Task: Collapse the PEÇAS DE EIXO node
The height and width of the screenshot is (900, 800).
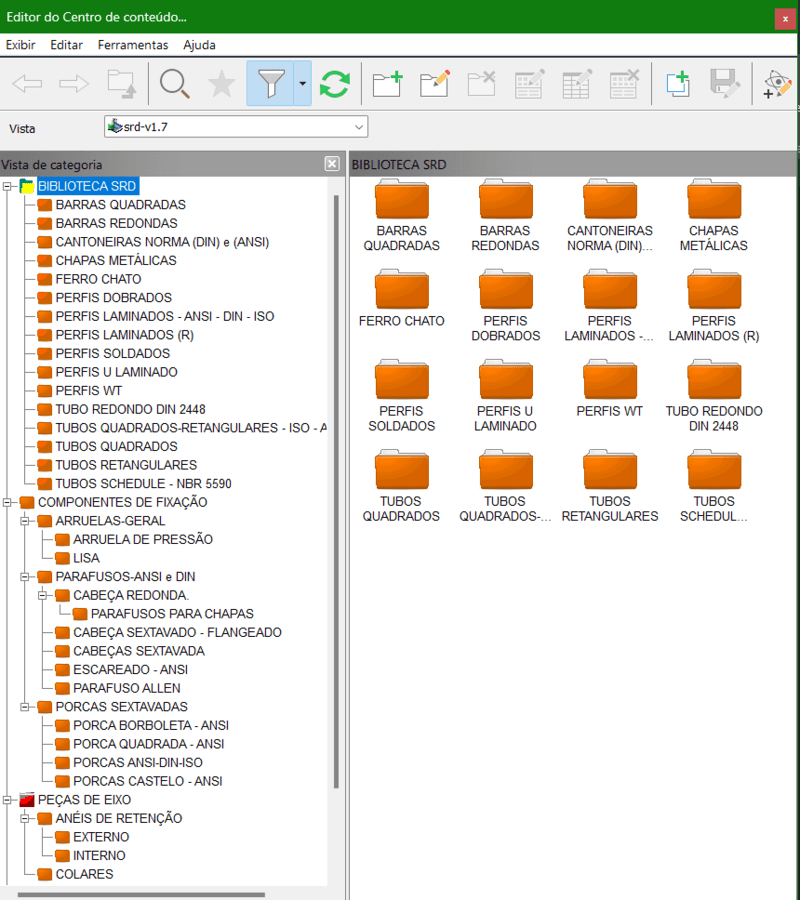Action: (7, 800)
